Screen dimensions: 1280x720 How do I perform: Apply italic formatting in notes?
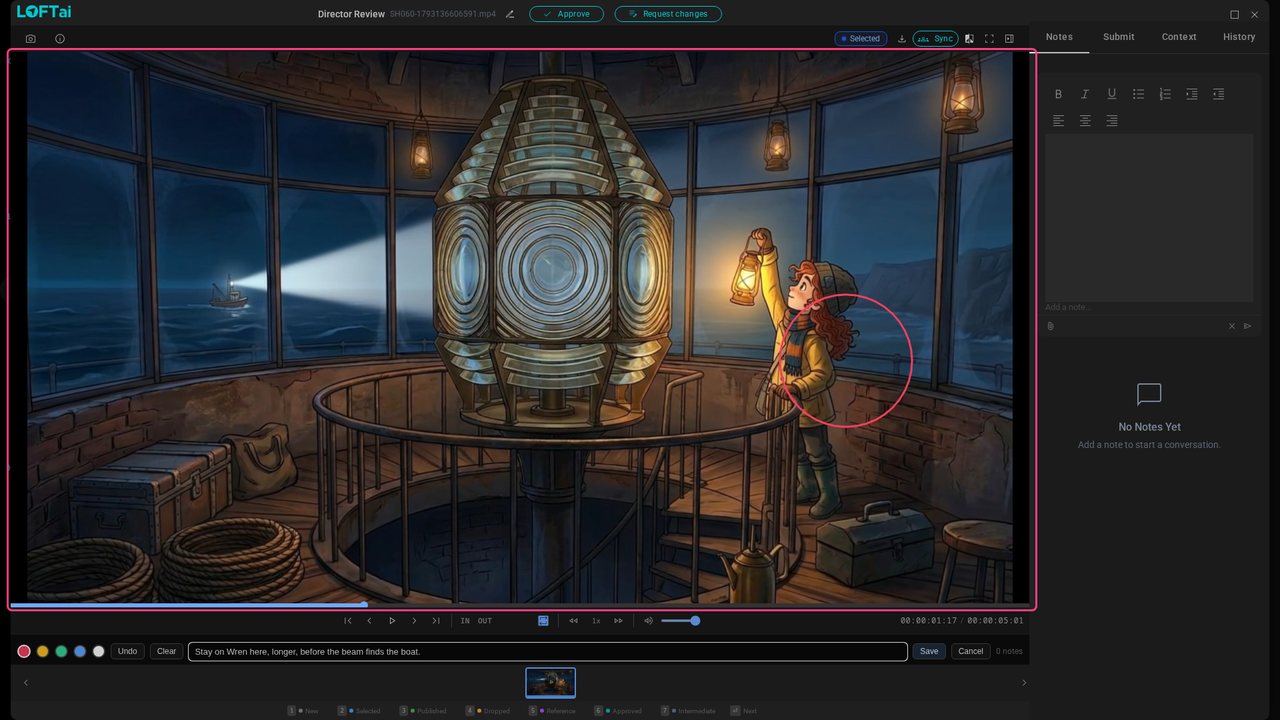point(1085,94)
